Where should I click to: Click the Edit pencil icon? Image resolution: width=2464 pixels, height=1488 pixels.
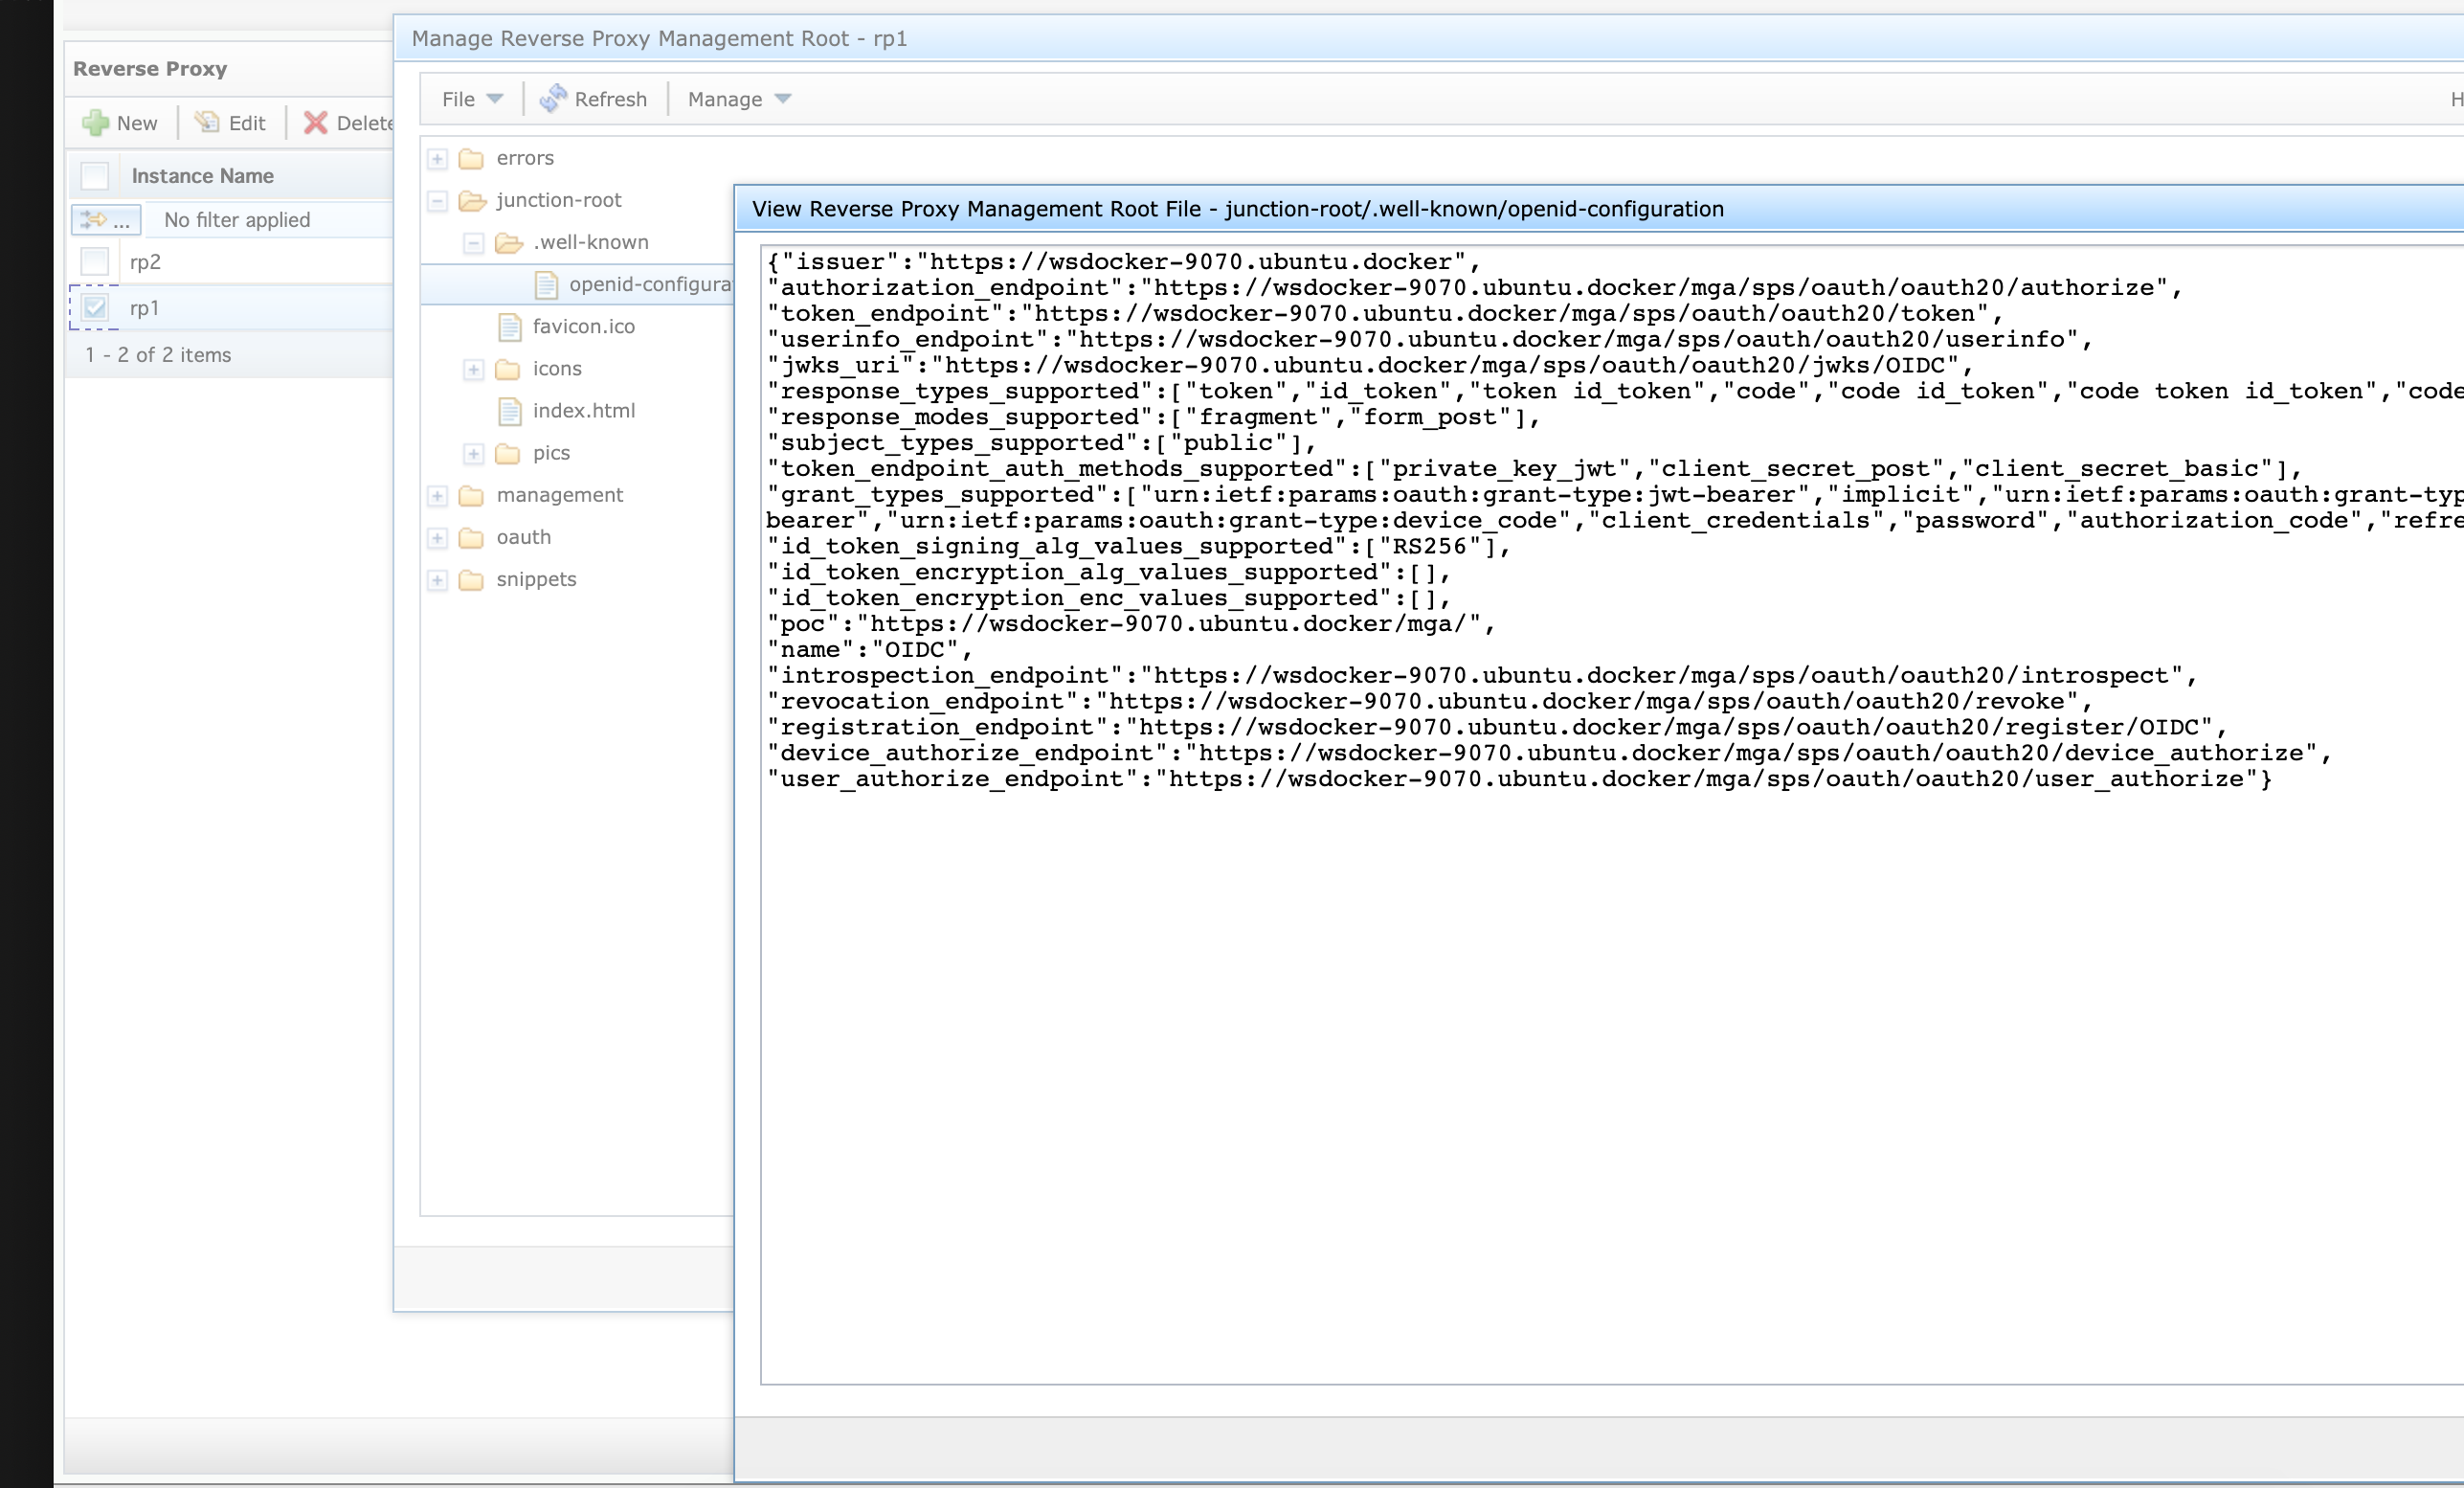coord(207,122)
